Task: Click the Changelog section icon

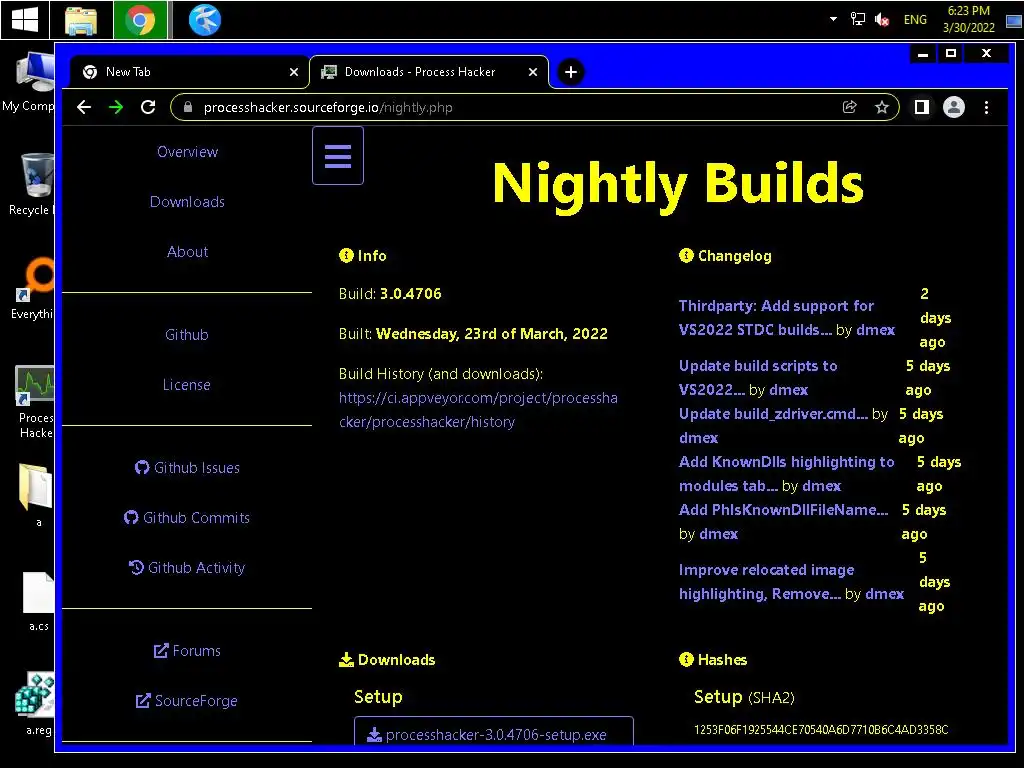Action: pyautogui.click(x=686, y=255)
